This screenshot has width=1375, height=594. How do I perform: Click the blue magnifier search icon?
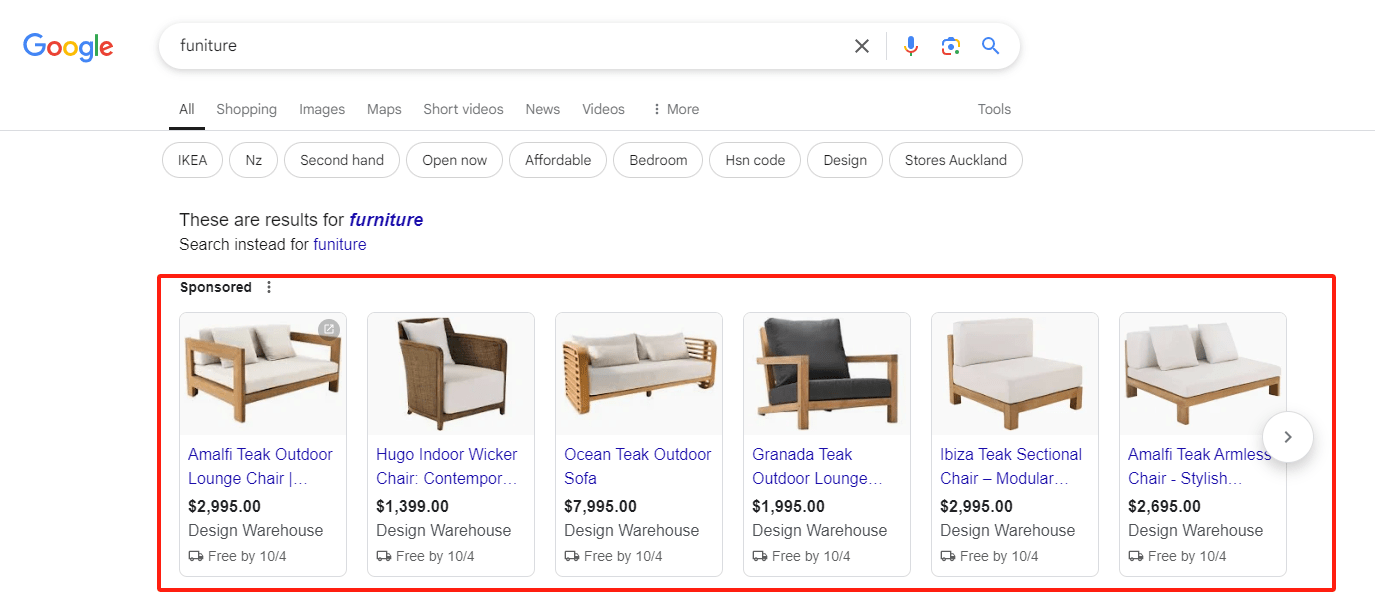coord(990,46)
